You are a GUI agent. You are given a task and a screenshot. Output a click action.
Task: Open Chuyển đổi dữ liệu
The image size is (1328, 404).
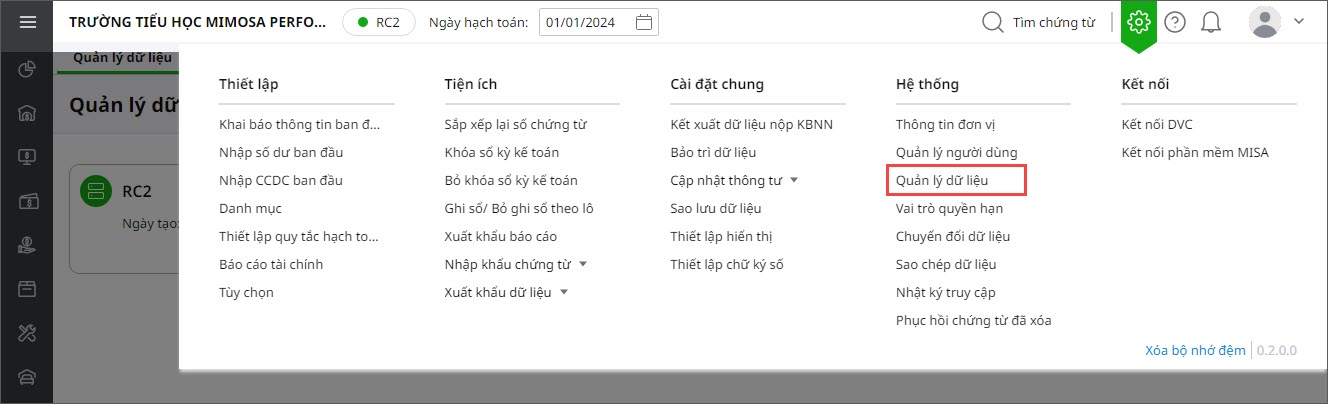click(953, 237)
